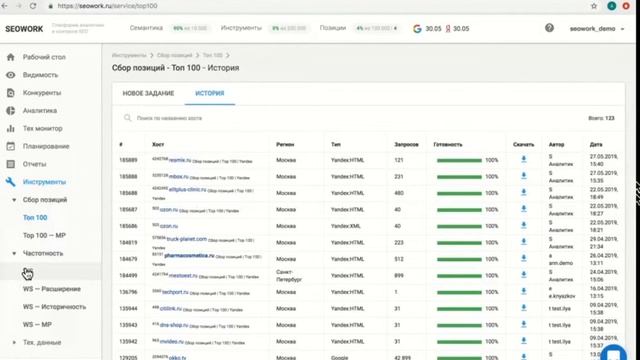This screenshot has height=360, width=640.
Task: Click the bar chart icon beside Тех монитор
Action: pyautogui.click(x=11, y=128)
